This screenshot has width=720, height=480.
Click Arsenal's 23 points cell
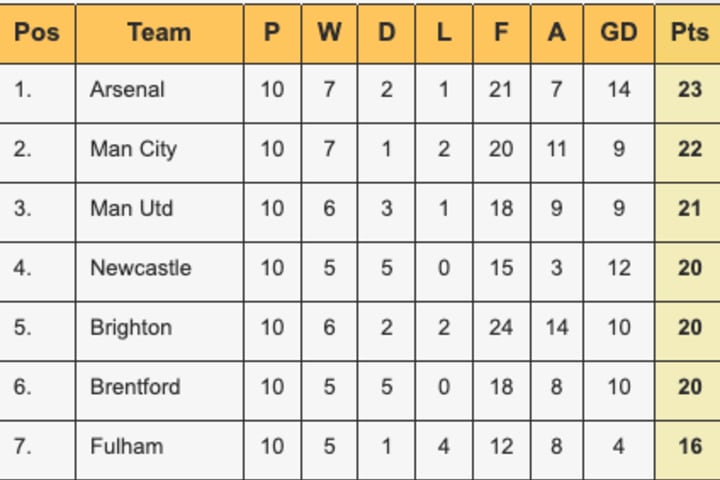coord(689,90)
